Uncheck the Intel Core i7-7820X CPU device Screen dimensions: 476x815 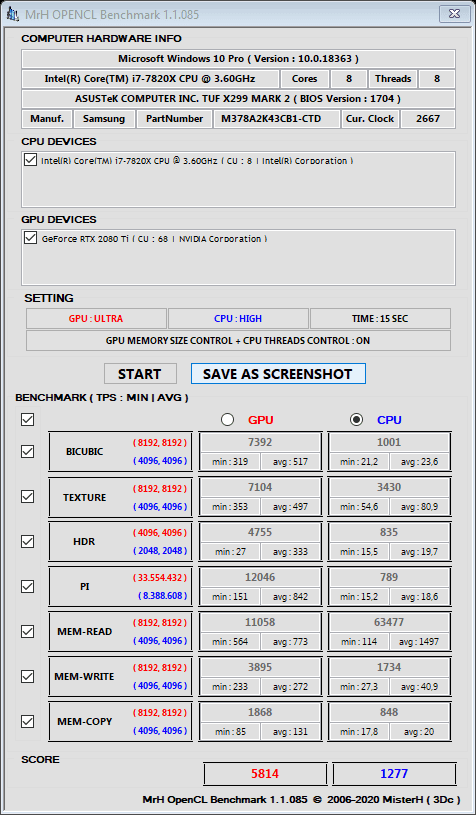coord(30,160)
